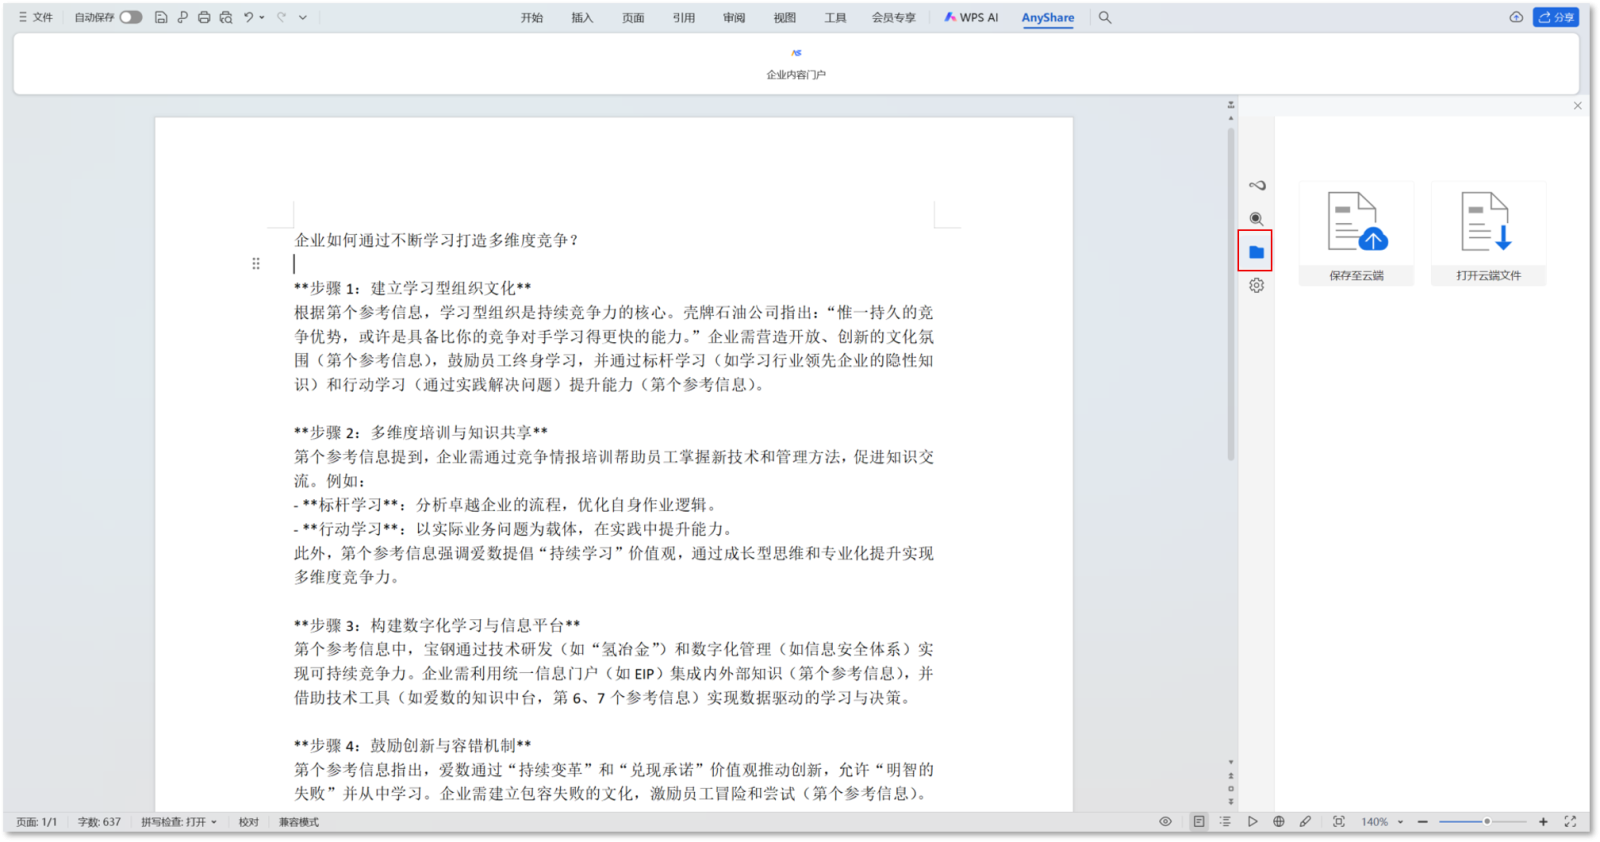Click 校对 in status bar
The image size is (1600, 842).
coord(249,822)
